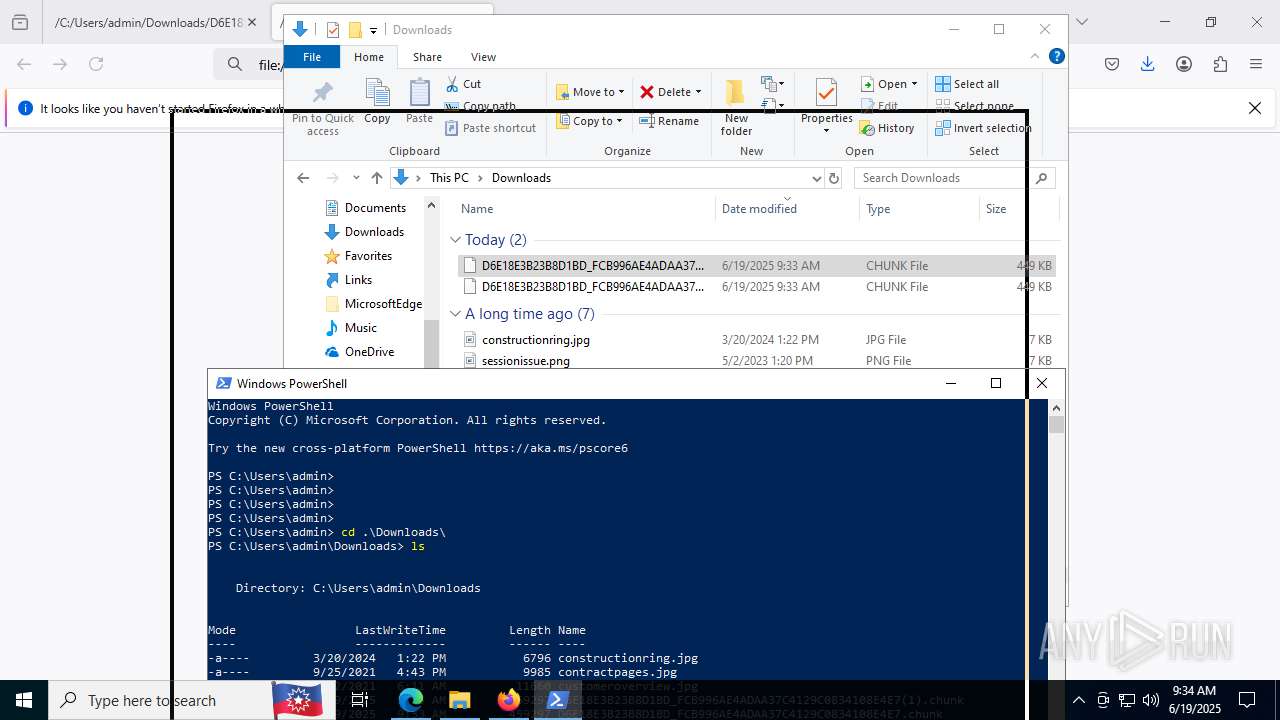Click the Firefox icon on taskbar

508,700
